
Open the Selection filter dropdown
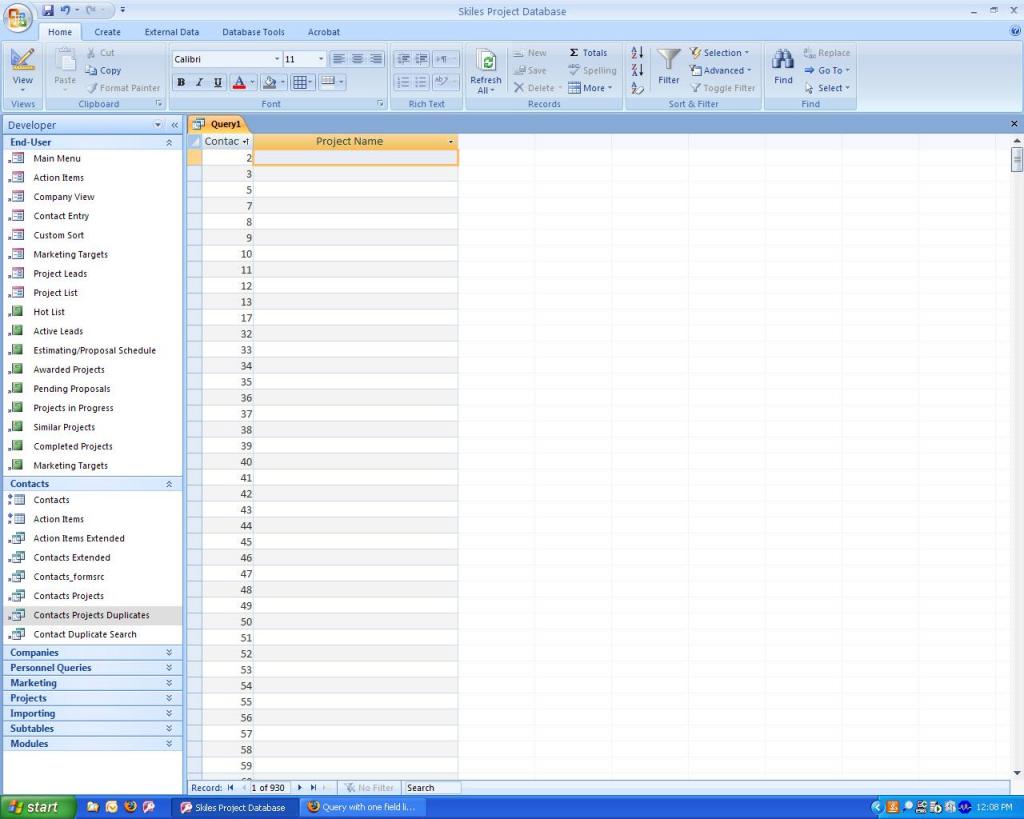720,53
